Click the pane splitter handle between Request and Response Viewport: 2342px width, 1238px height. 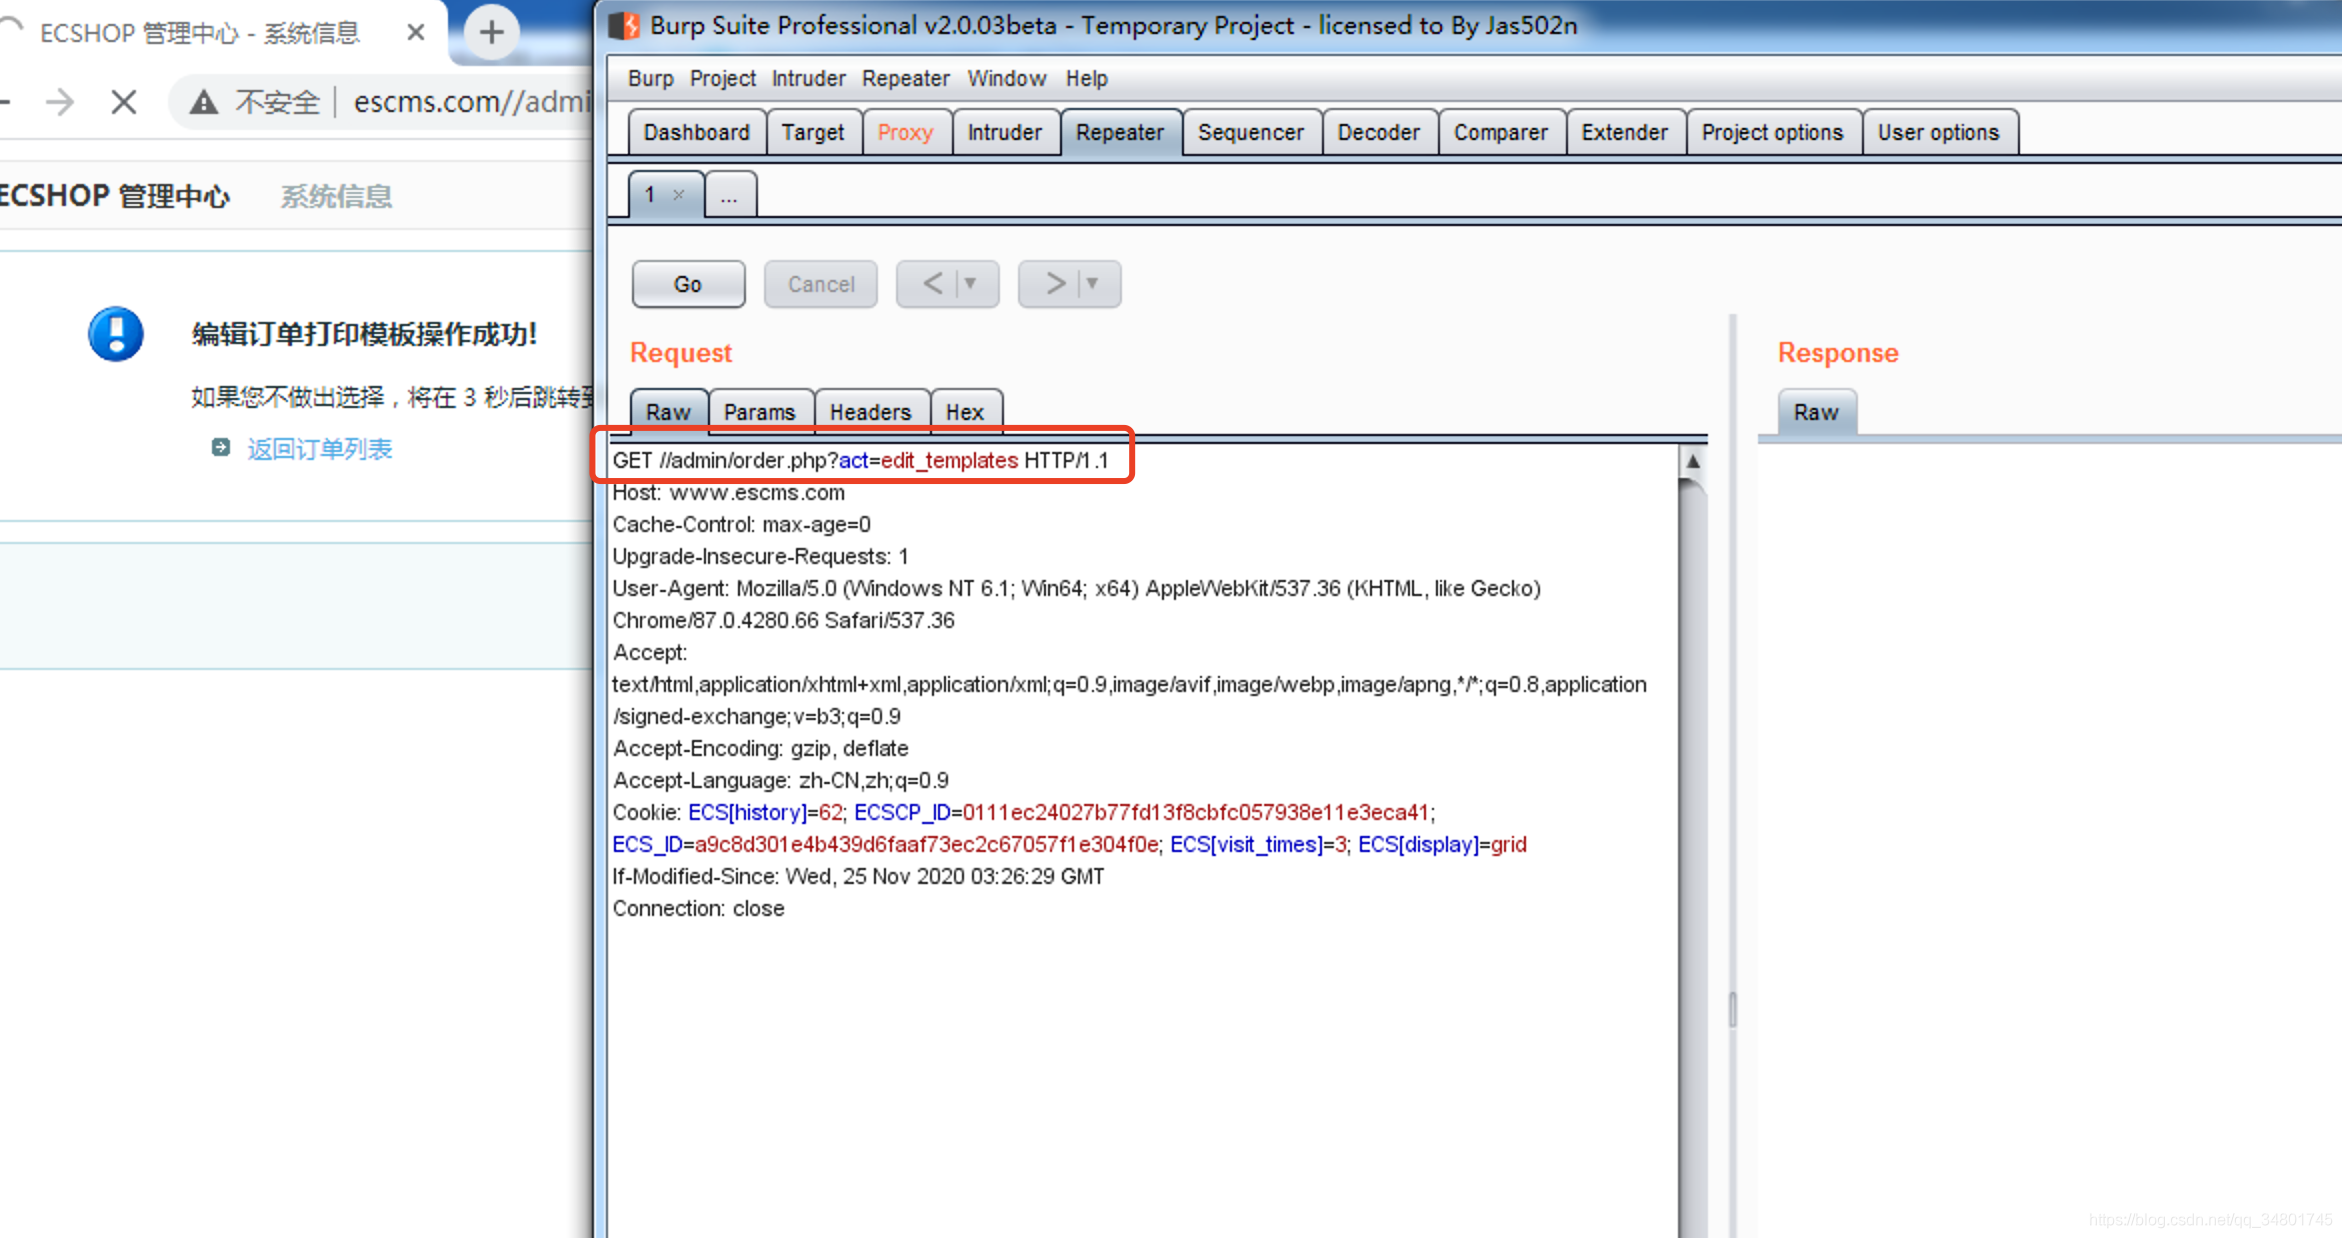point(1732,1009)
